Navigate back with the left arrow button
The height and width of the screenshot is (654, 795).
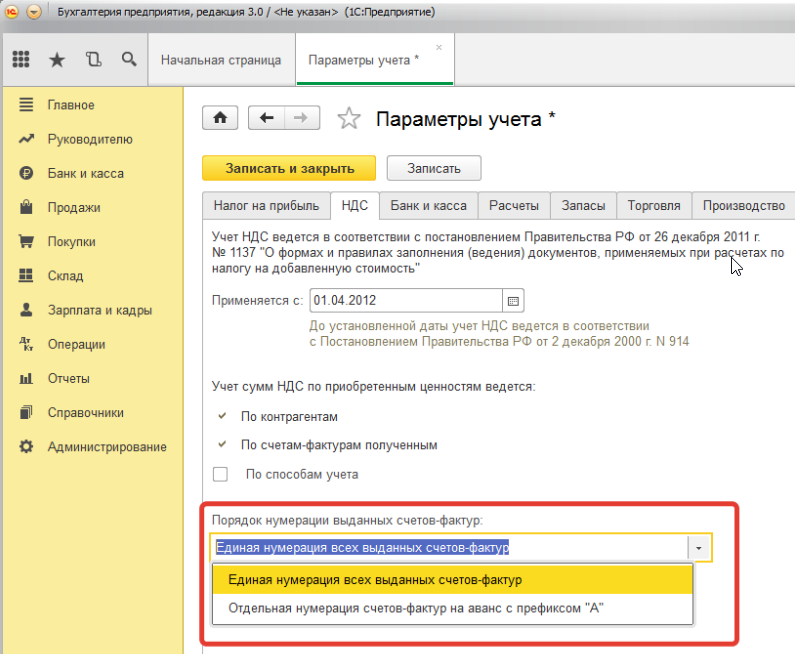click(266, 118)
